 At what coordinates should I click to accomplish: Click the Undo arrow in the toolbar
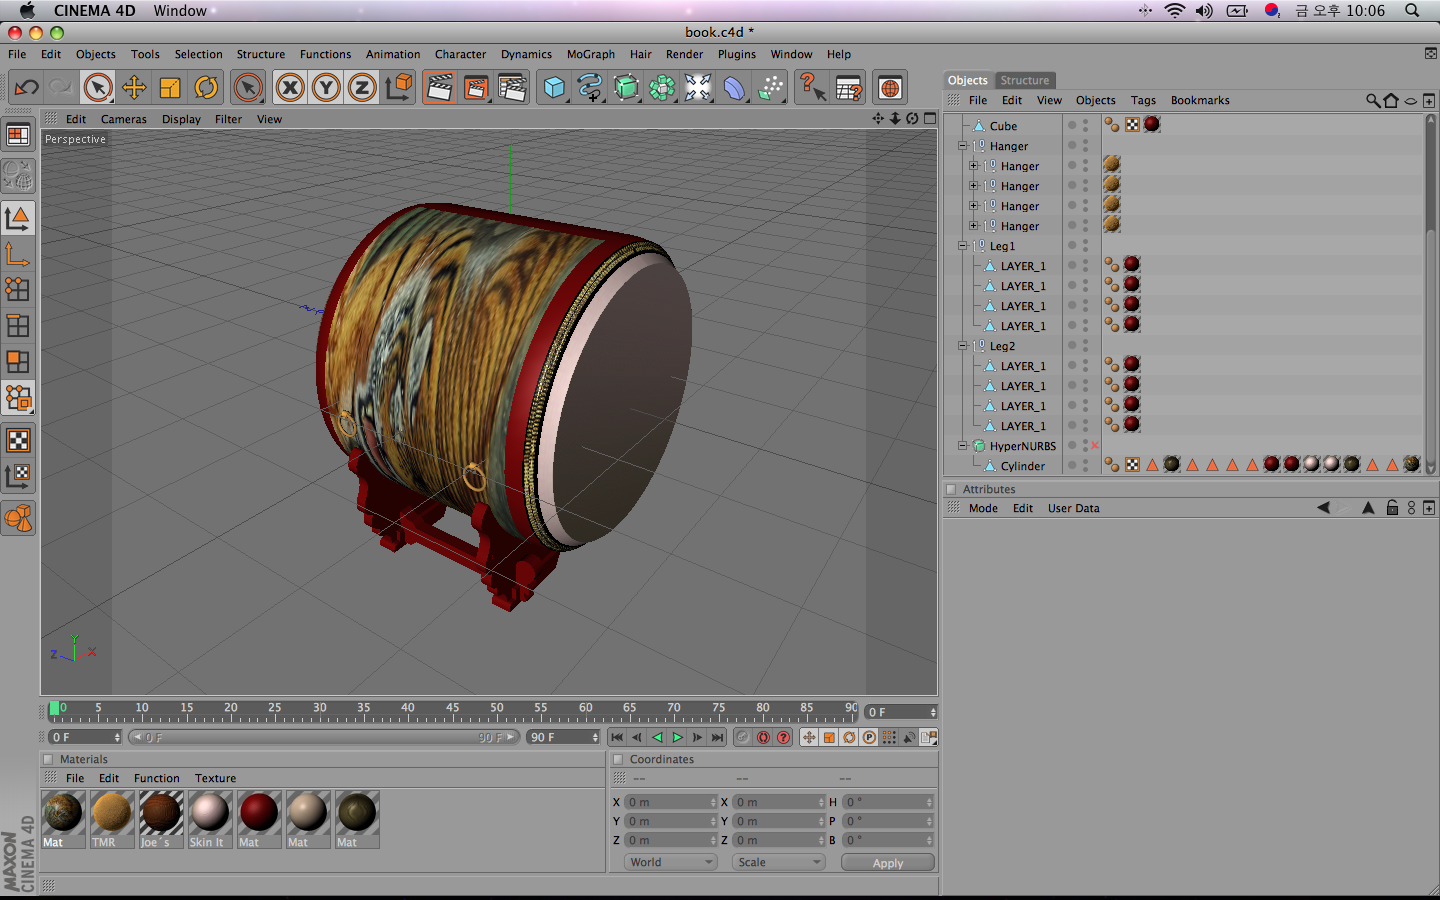click(27, 88)
